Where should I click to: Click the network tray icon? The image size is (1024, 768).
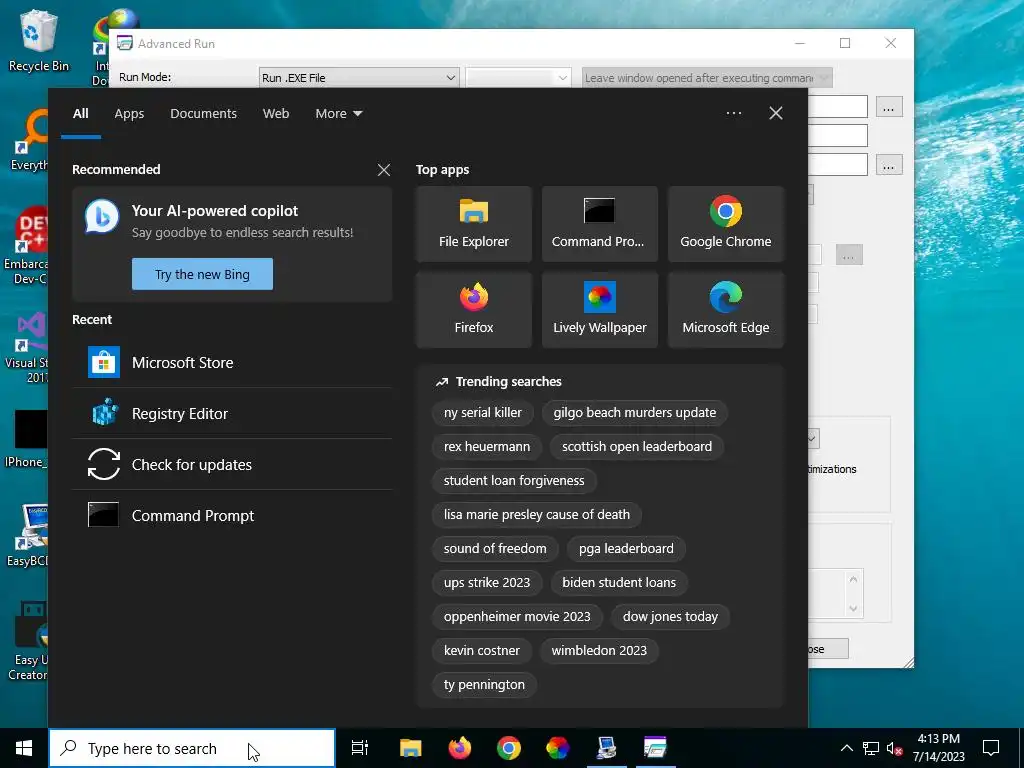(871, 748)
